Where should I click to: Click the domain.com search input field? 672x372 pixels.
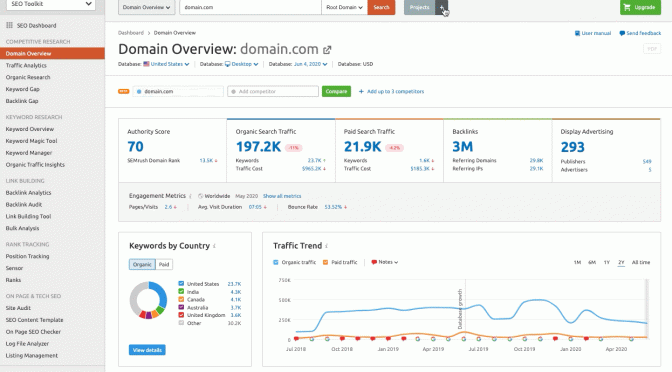click(250, 7)
